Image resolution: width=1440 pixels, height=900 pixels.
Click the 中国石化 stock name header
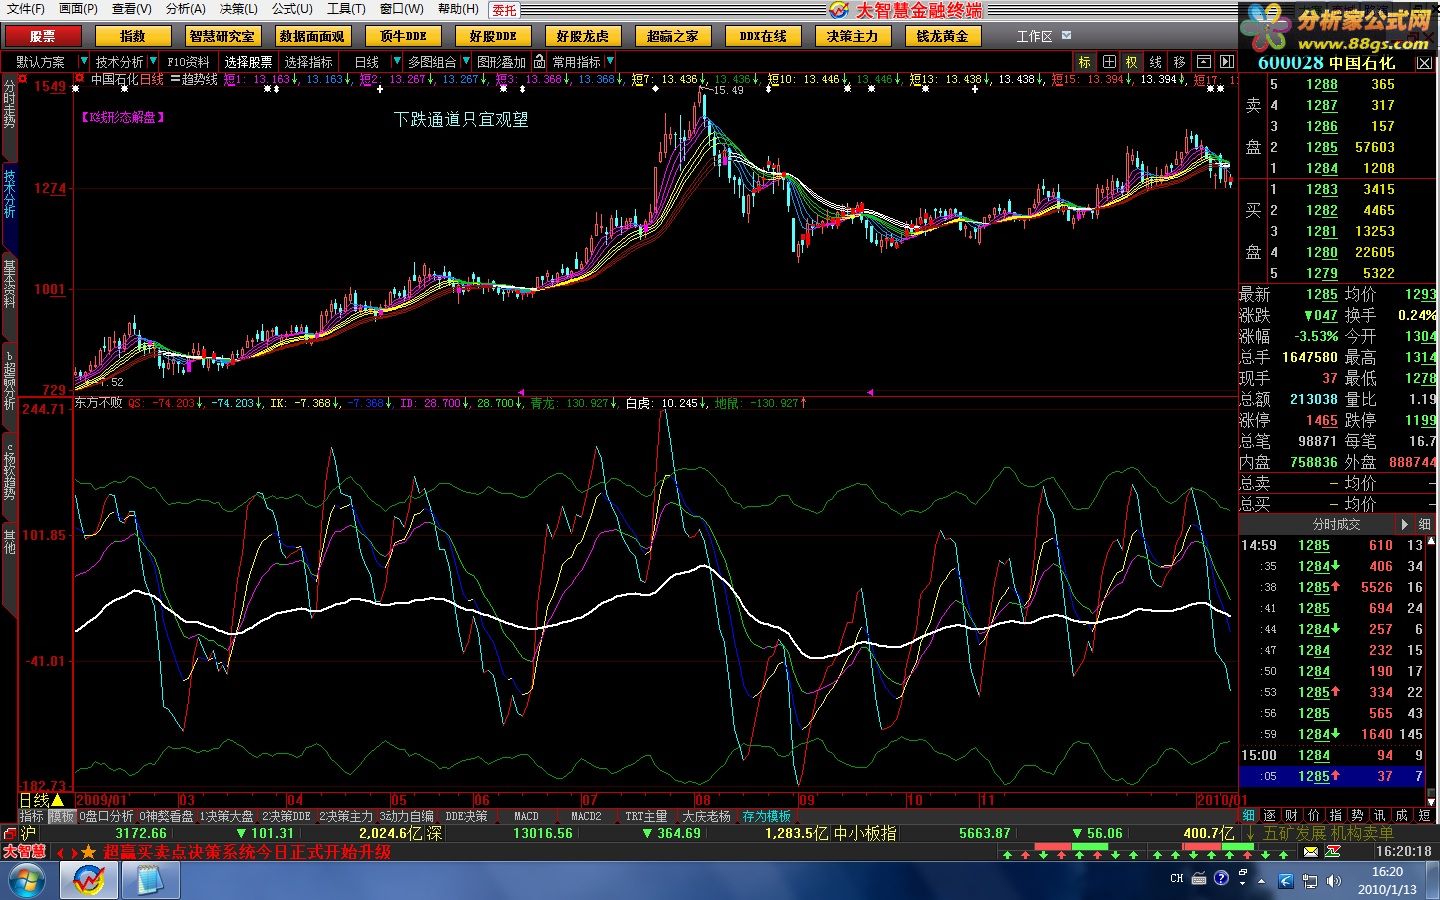(1362, 63)
